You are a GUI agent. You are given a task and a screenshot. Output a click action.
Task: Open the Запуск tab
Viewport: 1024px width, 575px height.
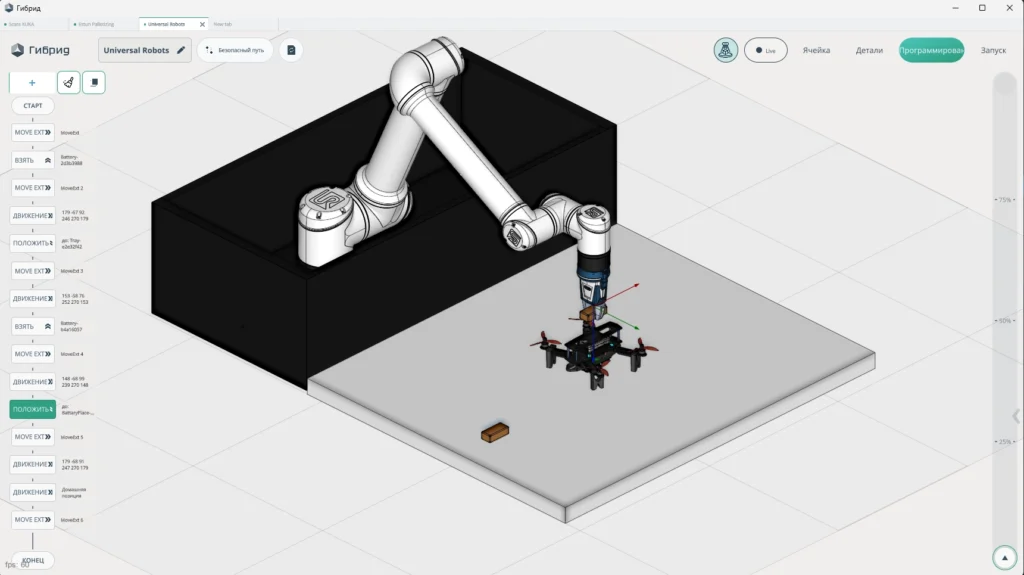pos(993,50)
